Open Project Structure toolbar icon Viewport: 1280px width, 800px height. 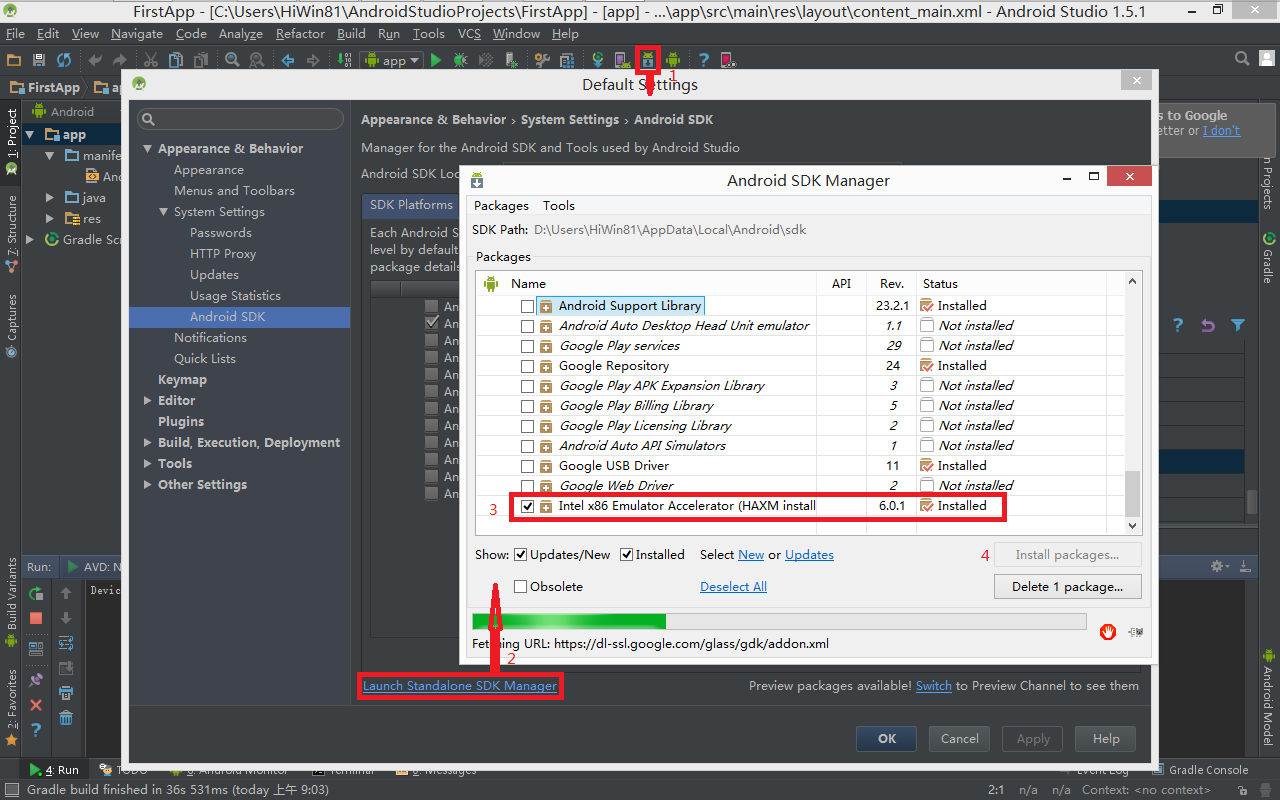pyautogui.click(x=567, y=61)
